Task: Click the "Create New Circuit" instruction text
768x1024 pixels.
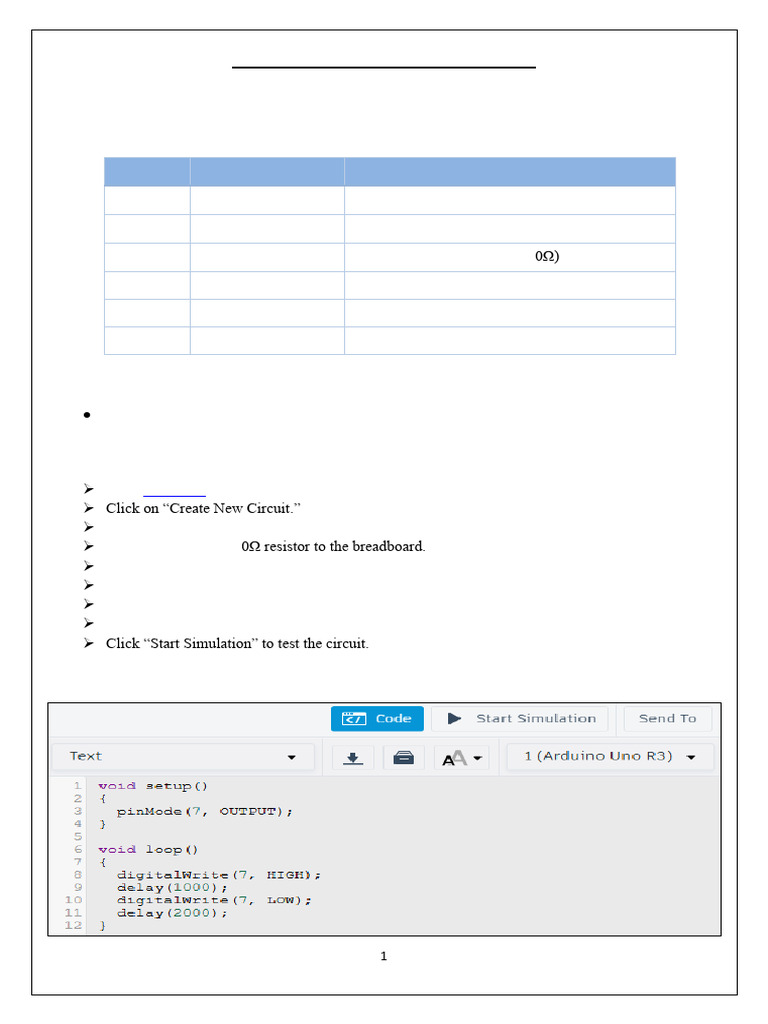Action: (203, 508)
